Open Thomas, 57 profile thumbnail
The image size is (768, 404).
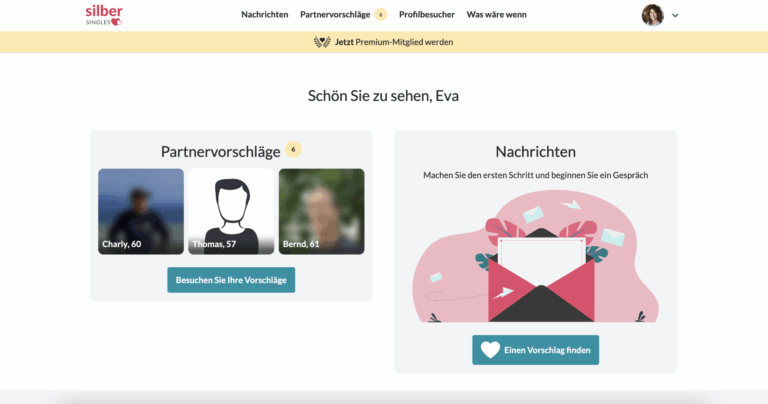[231, 212]
